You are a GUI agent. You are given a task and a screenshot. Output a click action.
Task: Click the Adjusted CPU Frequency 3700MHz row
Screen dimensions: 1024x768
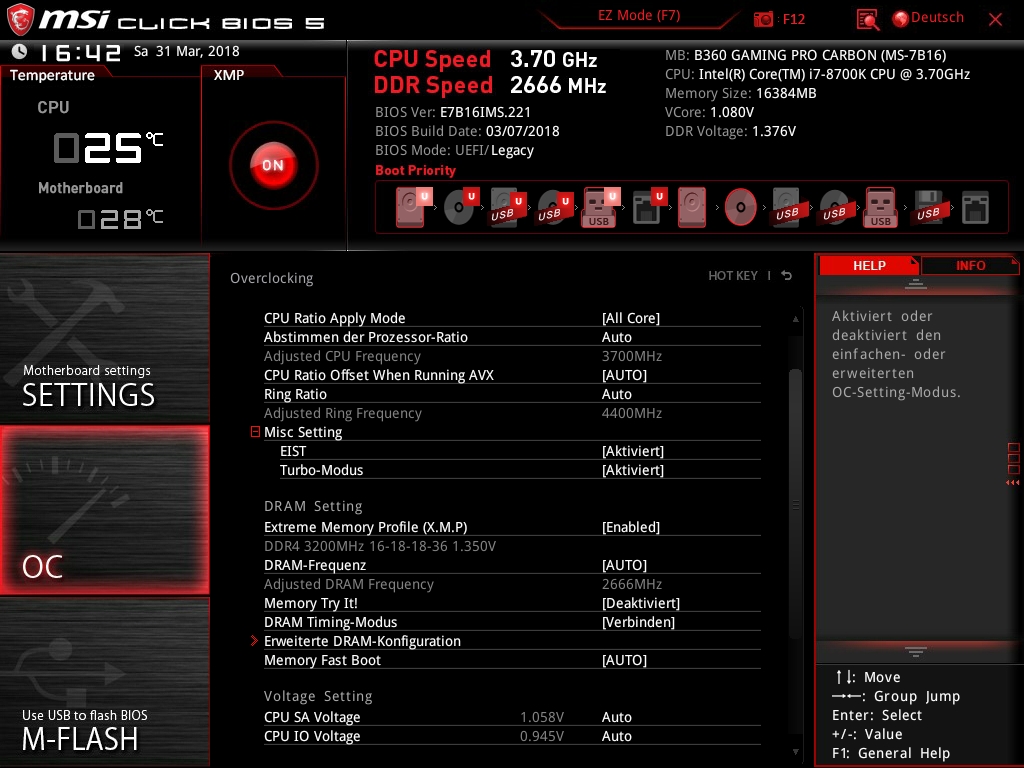(x=512, y=356)
